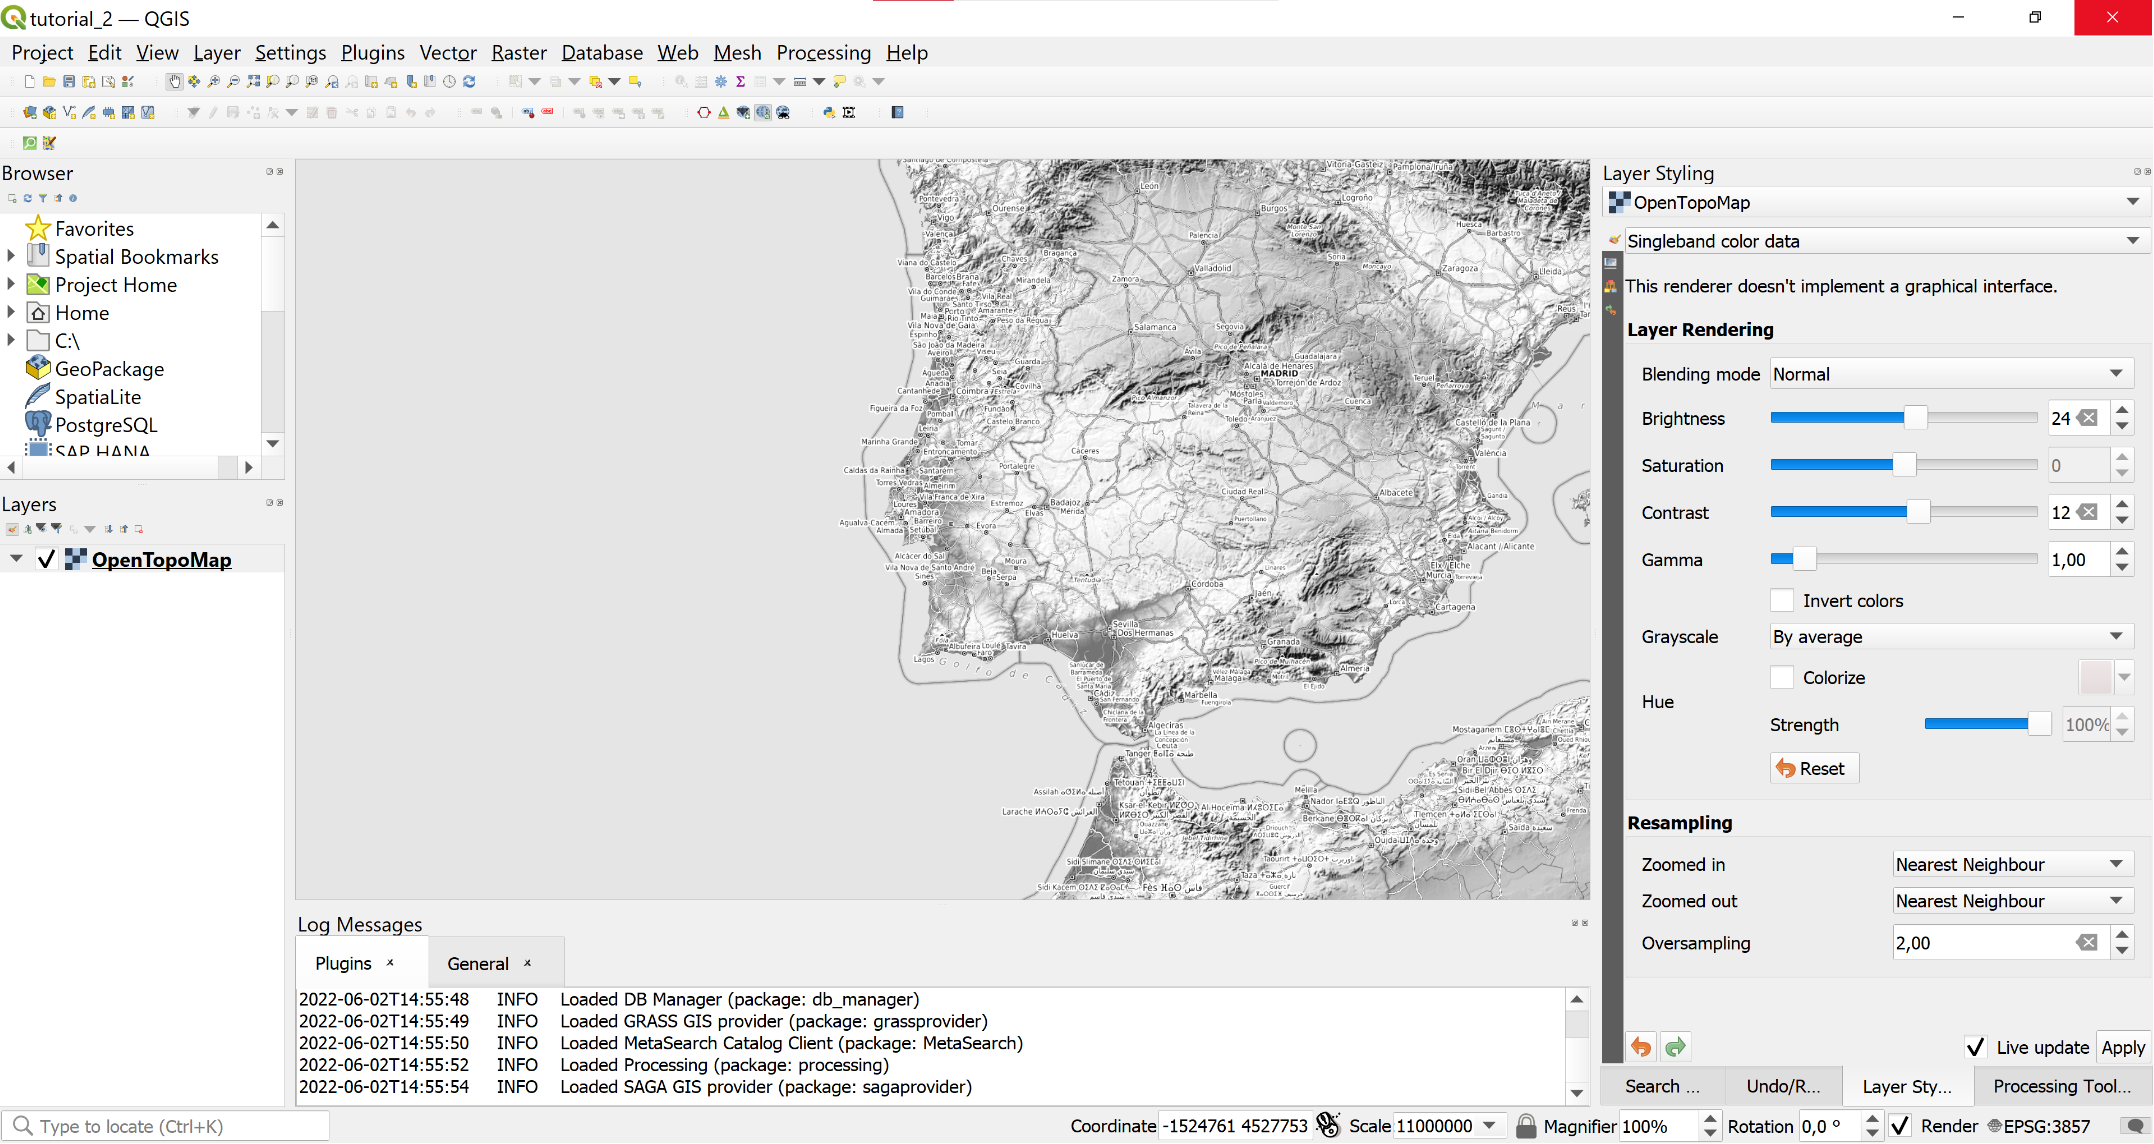Open the Zoomed out resampling dropdown
This screenshot has width=2154, height=1144.
tap(2013, 901)
